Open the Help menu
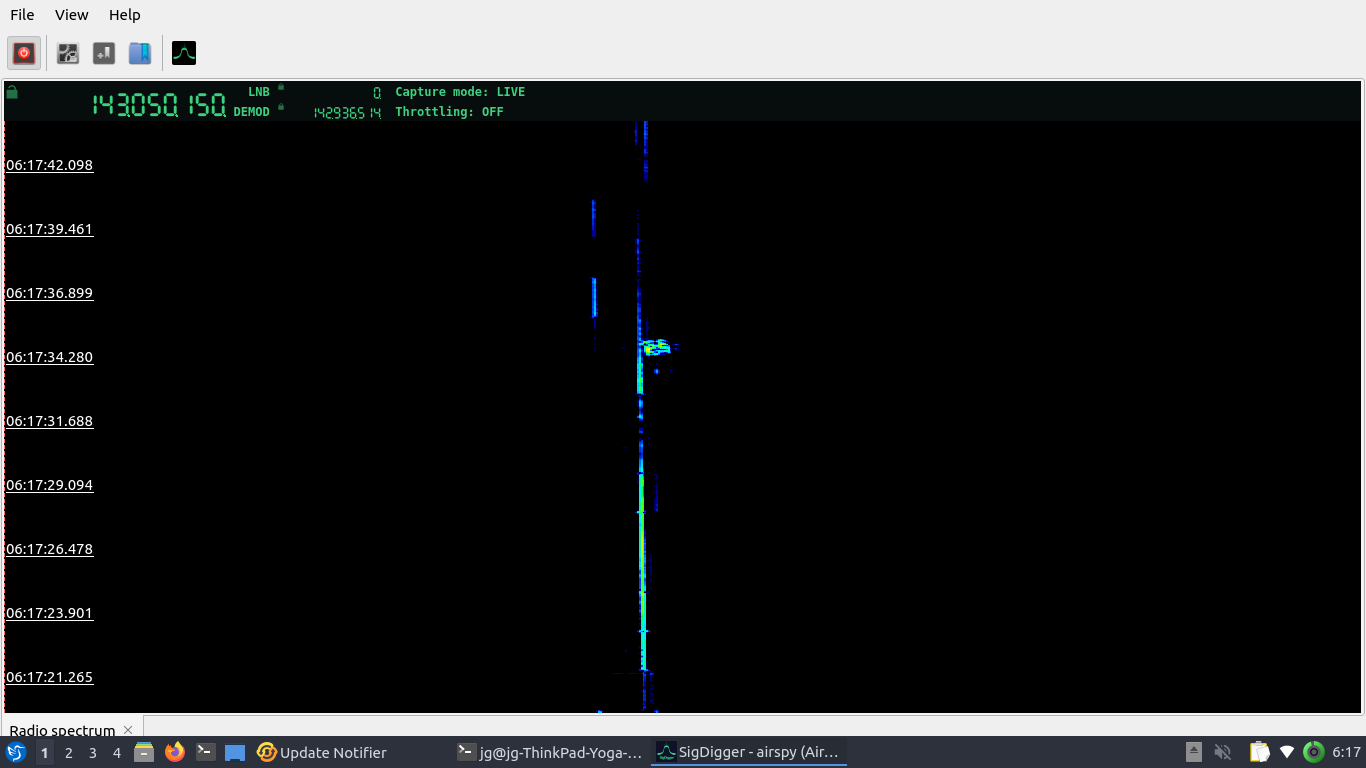 pos(125,15)
